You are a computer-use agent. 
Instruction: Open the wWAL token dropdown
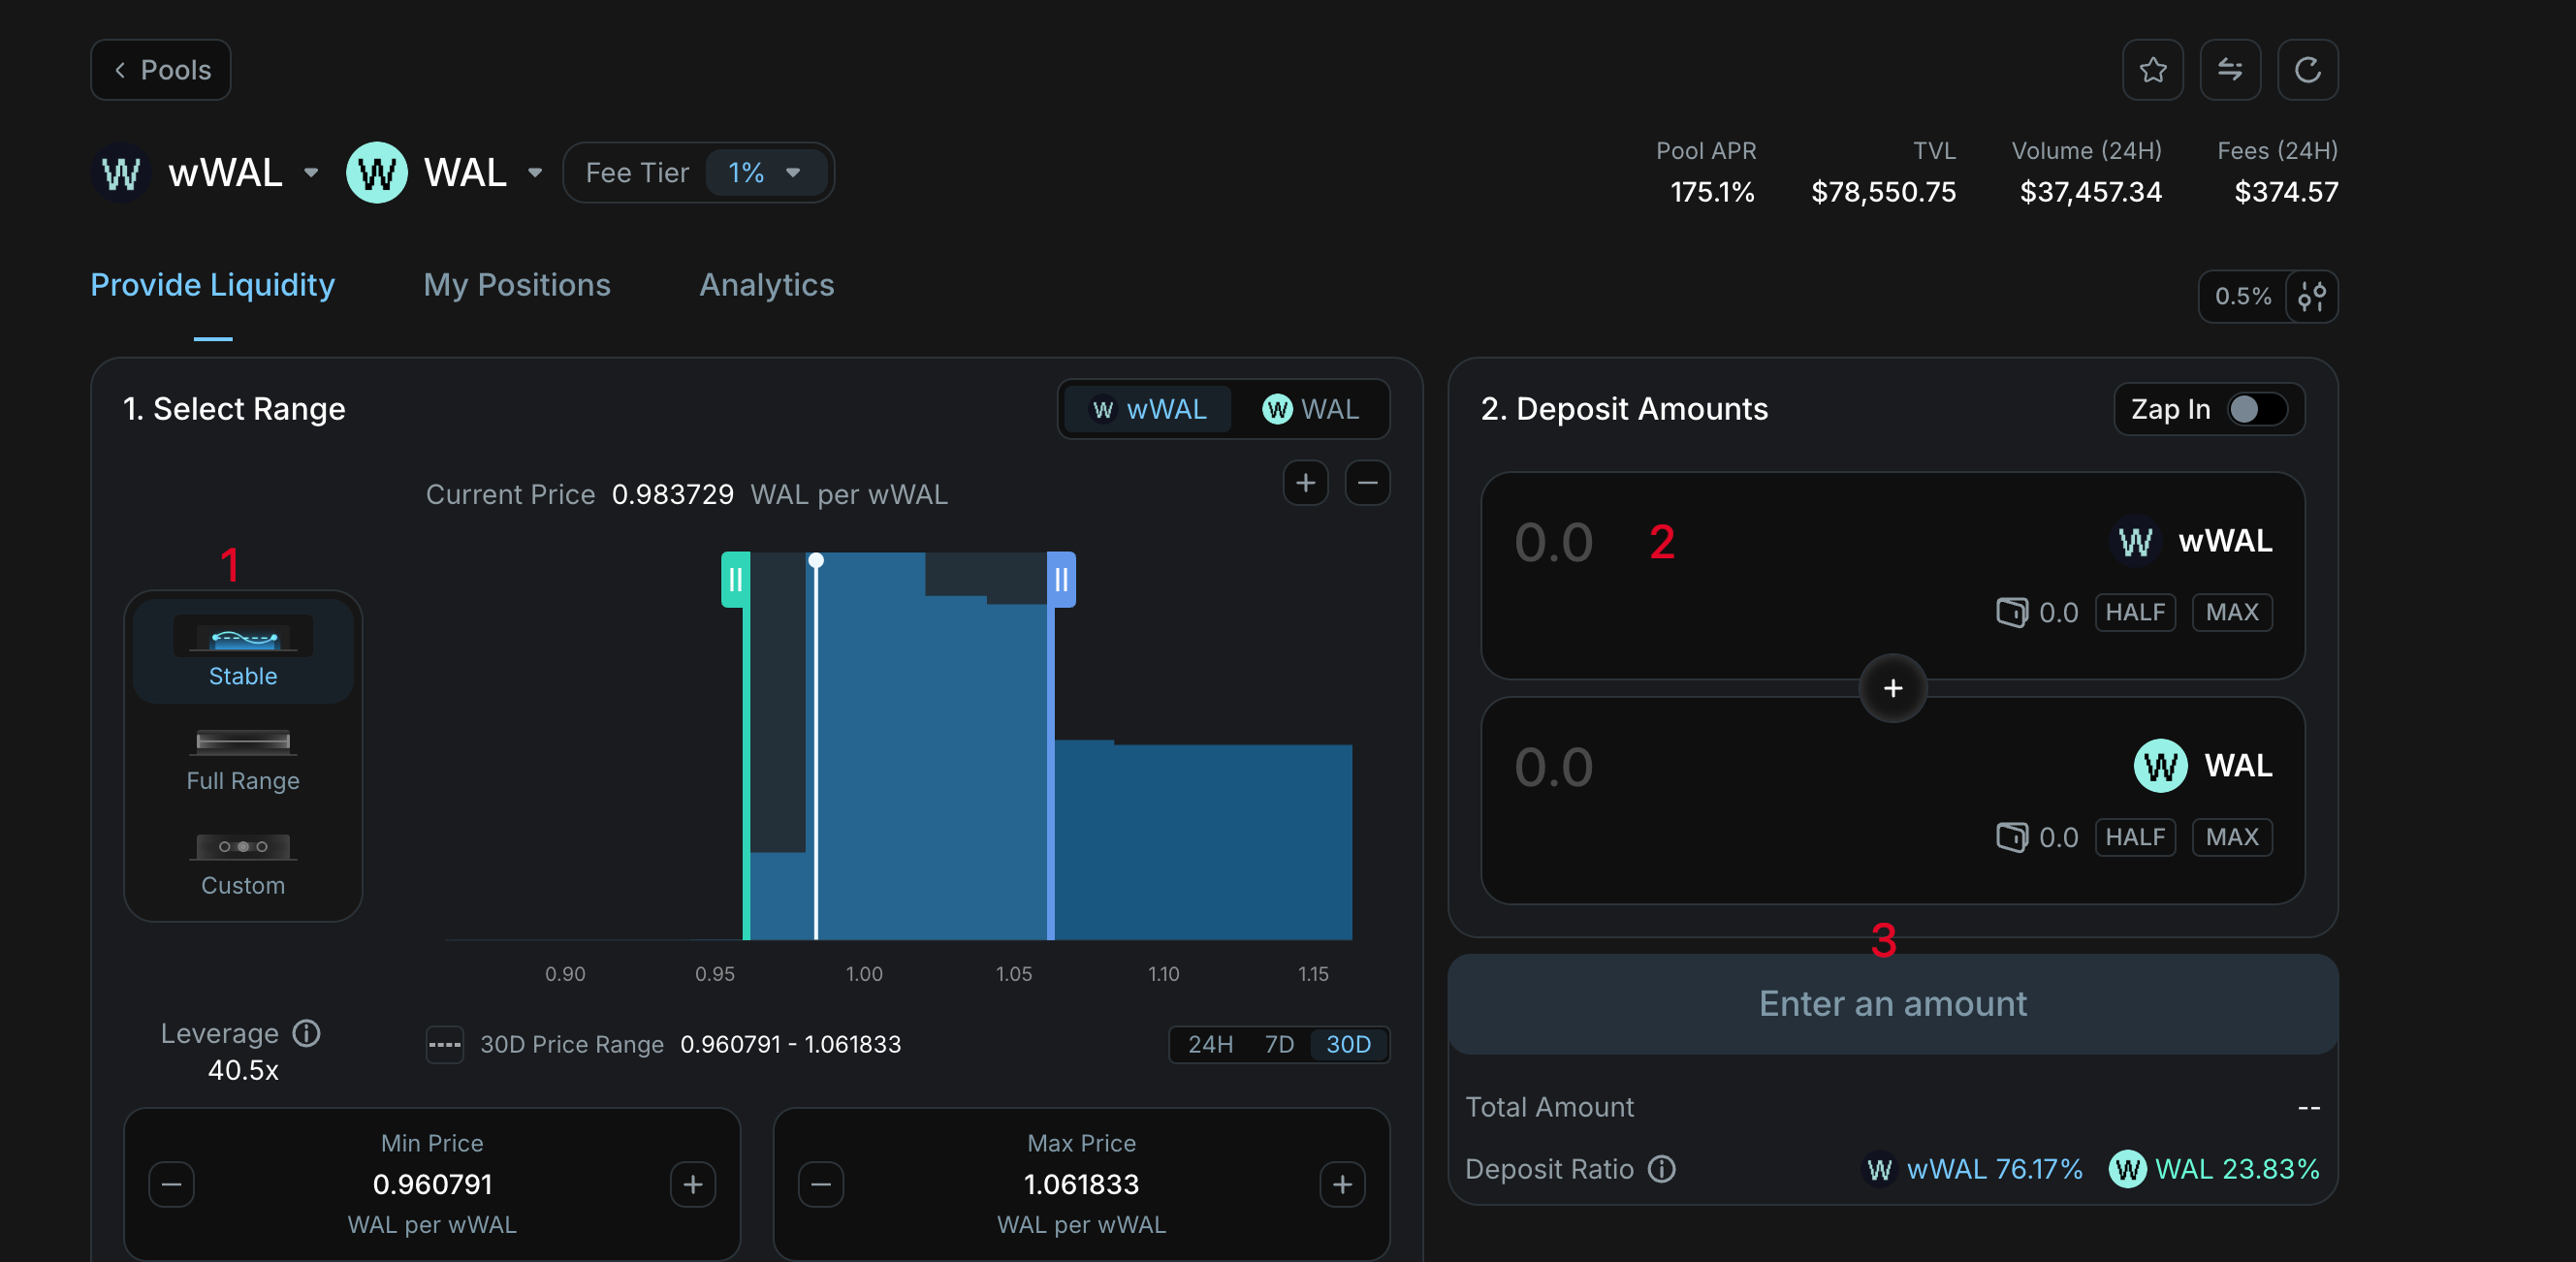pyautogui.click(x=310, y=173)
